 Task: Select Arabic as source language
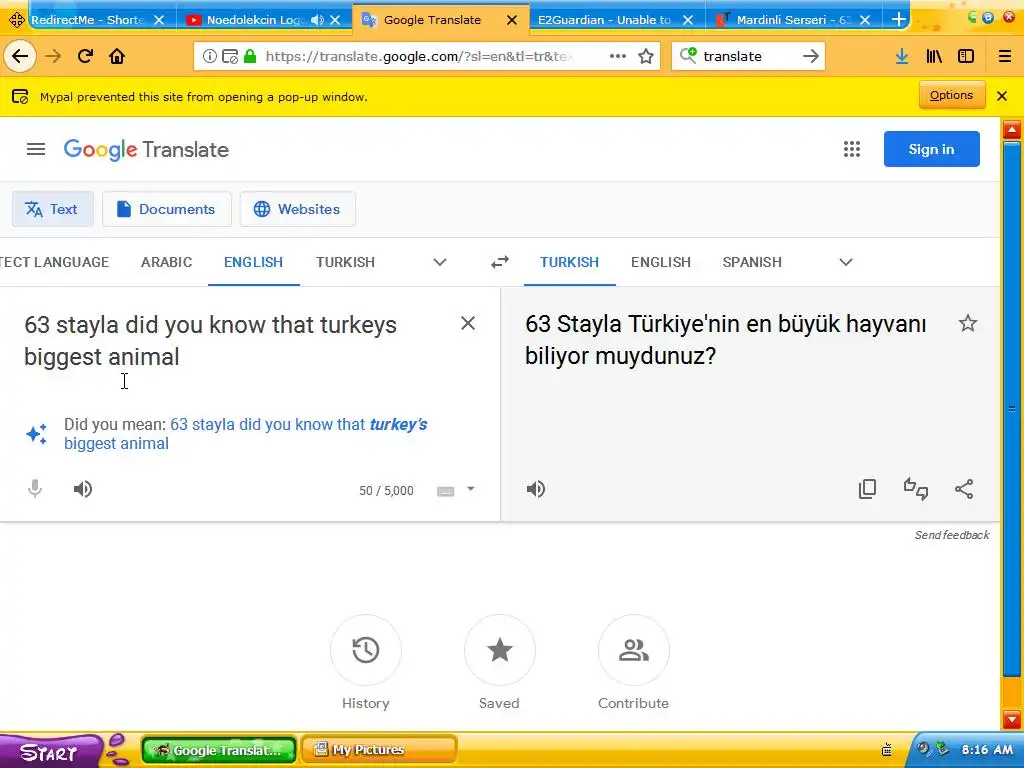coord(167,262)
